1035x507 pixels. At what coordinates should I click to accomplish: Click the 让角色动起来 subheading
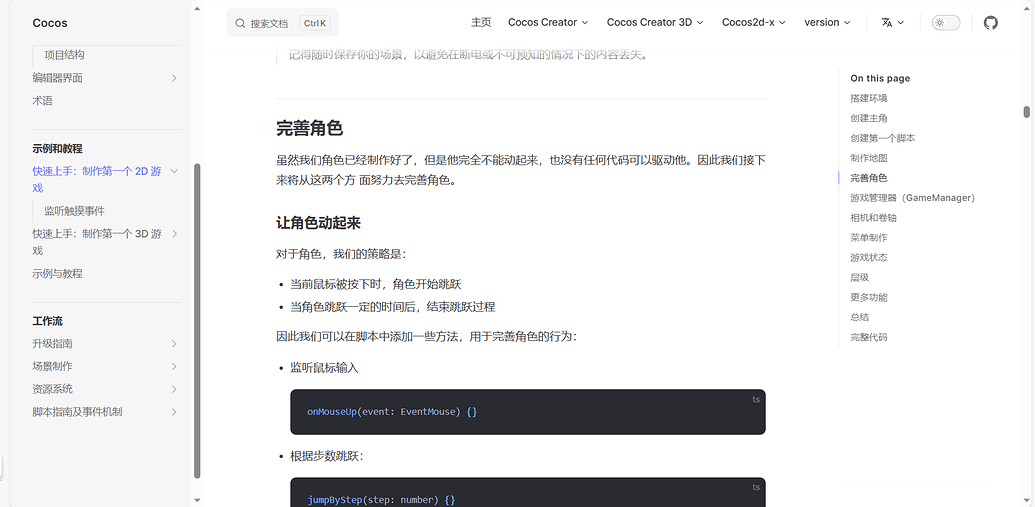pyautogui.click(x=318, y=223)
